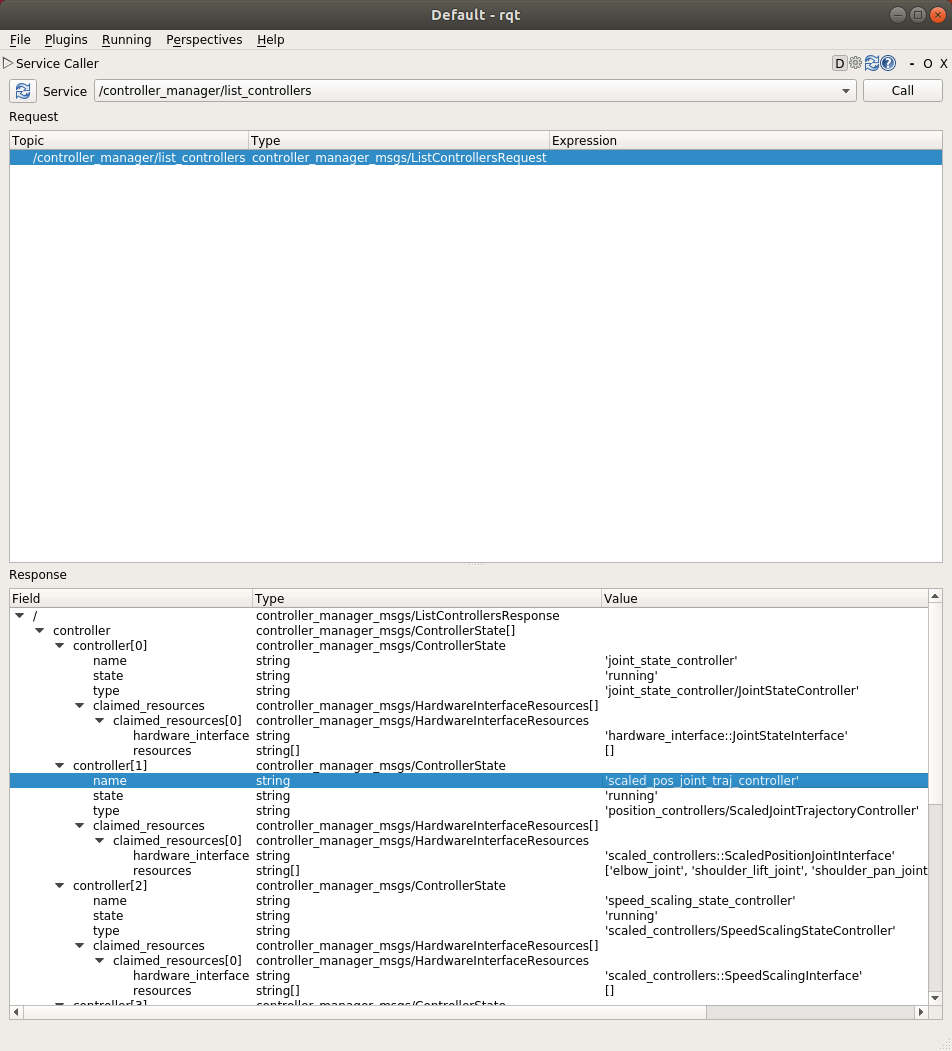Collapse claimed_resources[0] under controller[0]

100,721
